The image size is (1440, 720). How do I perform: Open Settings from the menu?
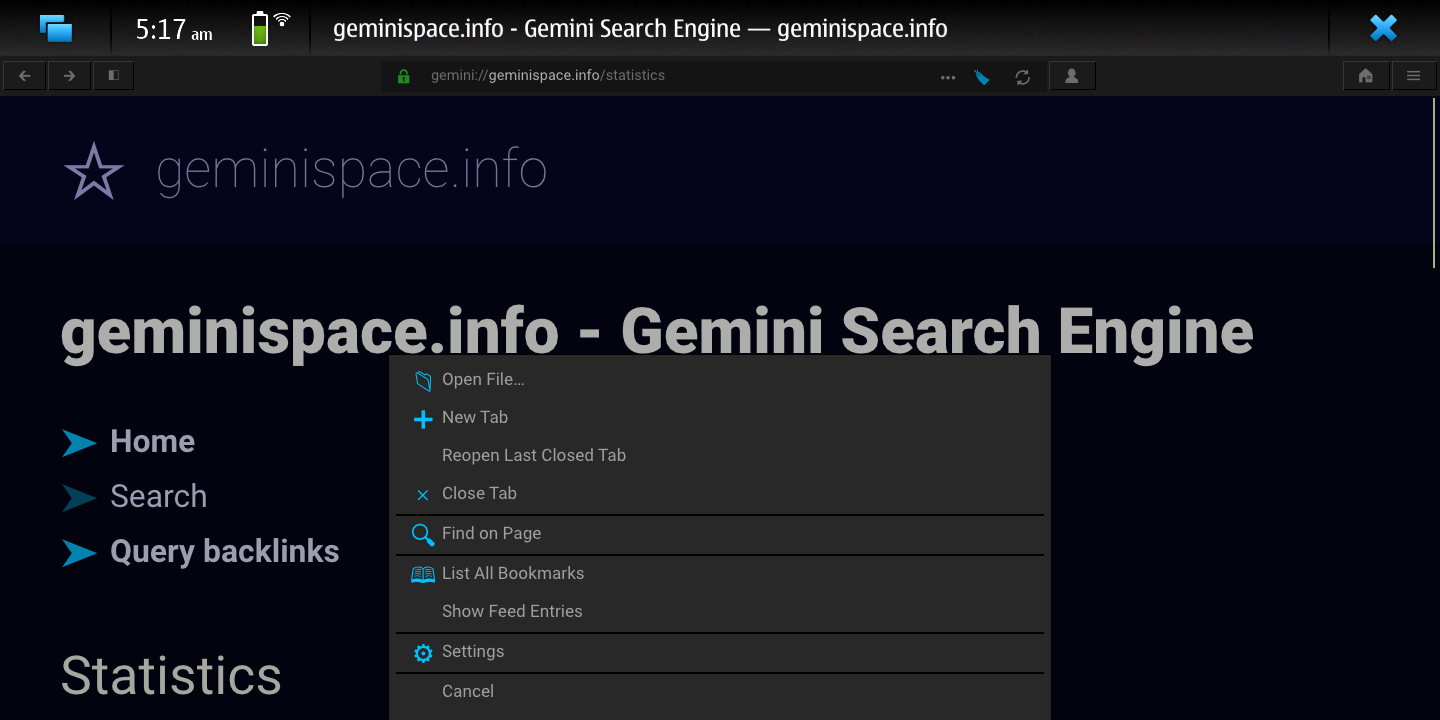473,652
